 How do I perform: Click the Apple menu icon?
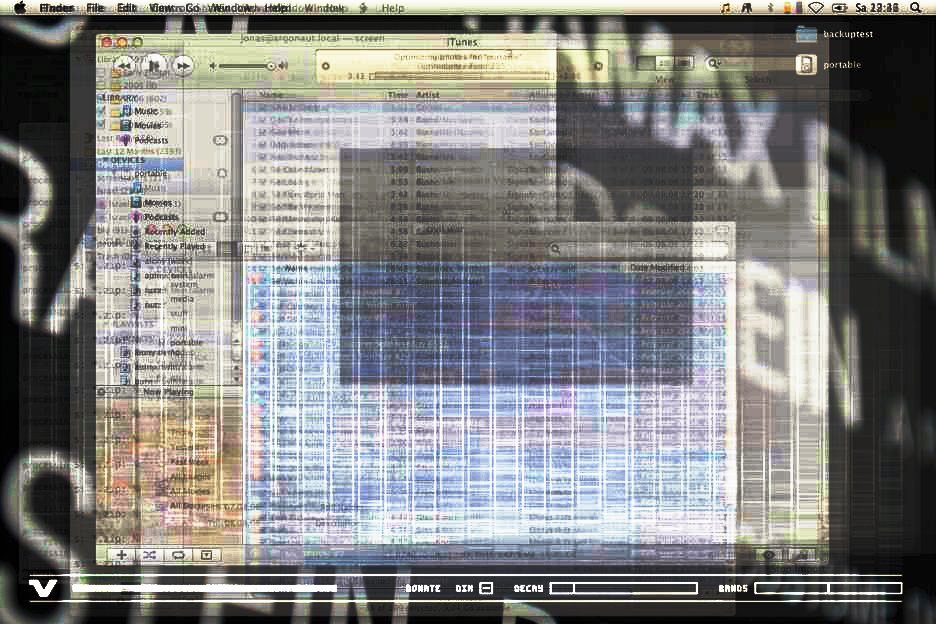(20, 8)
